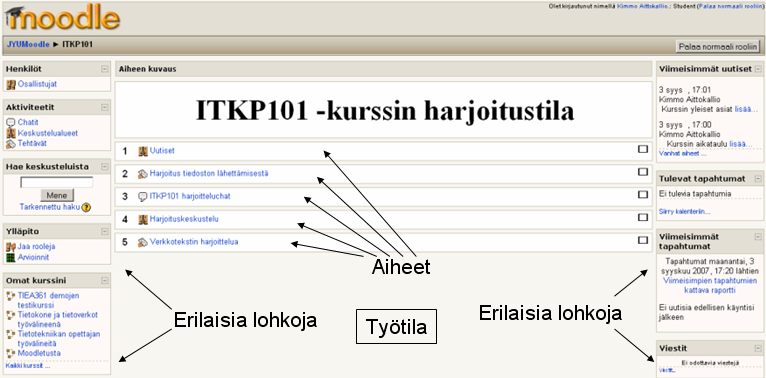
Task: Collapse the Viimeisimmät tapahtumat block
Action: click(758, 237)
